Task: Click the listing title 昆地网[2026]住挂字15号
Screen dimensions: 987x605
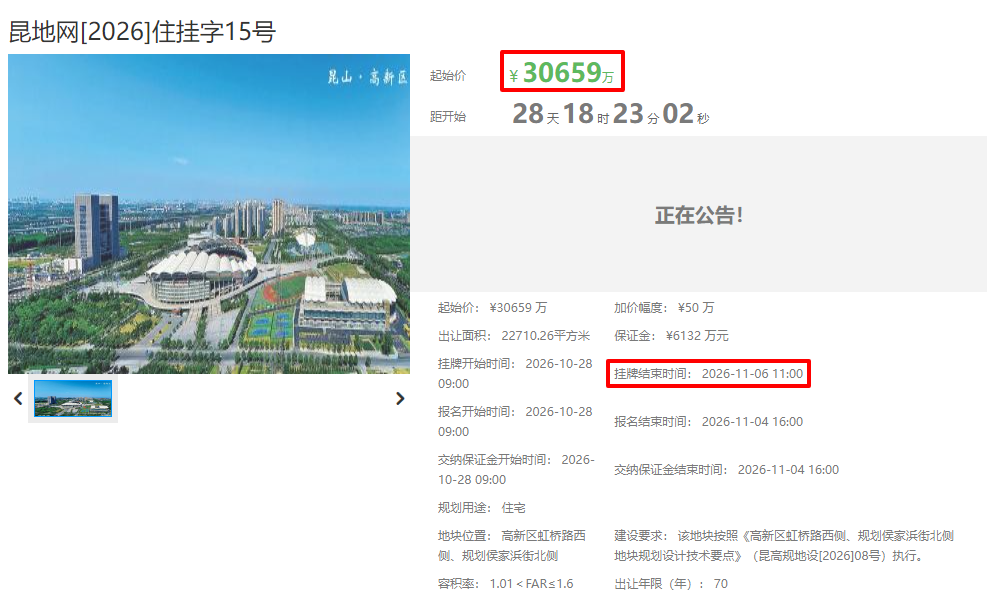Action: pos(142,31)
